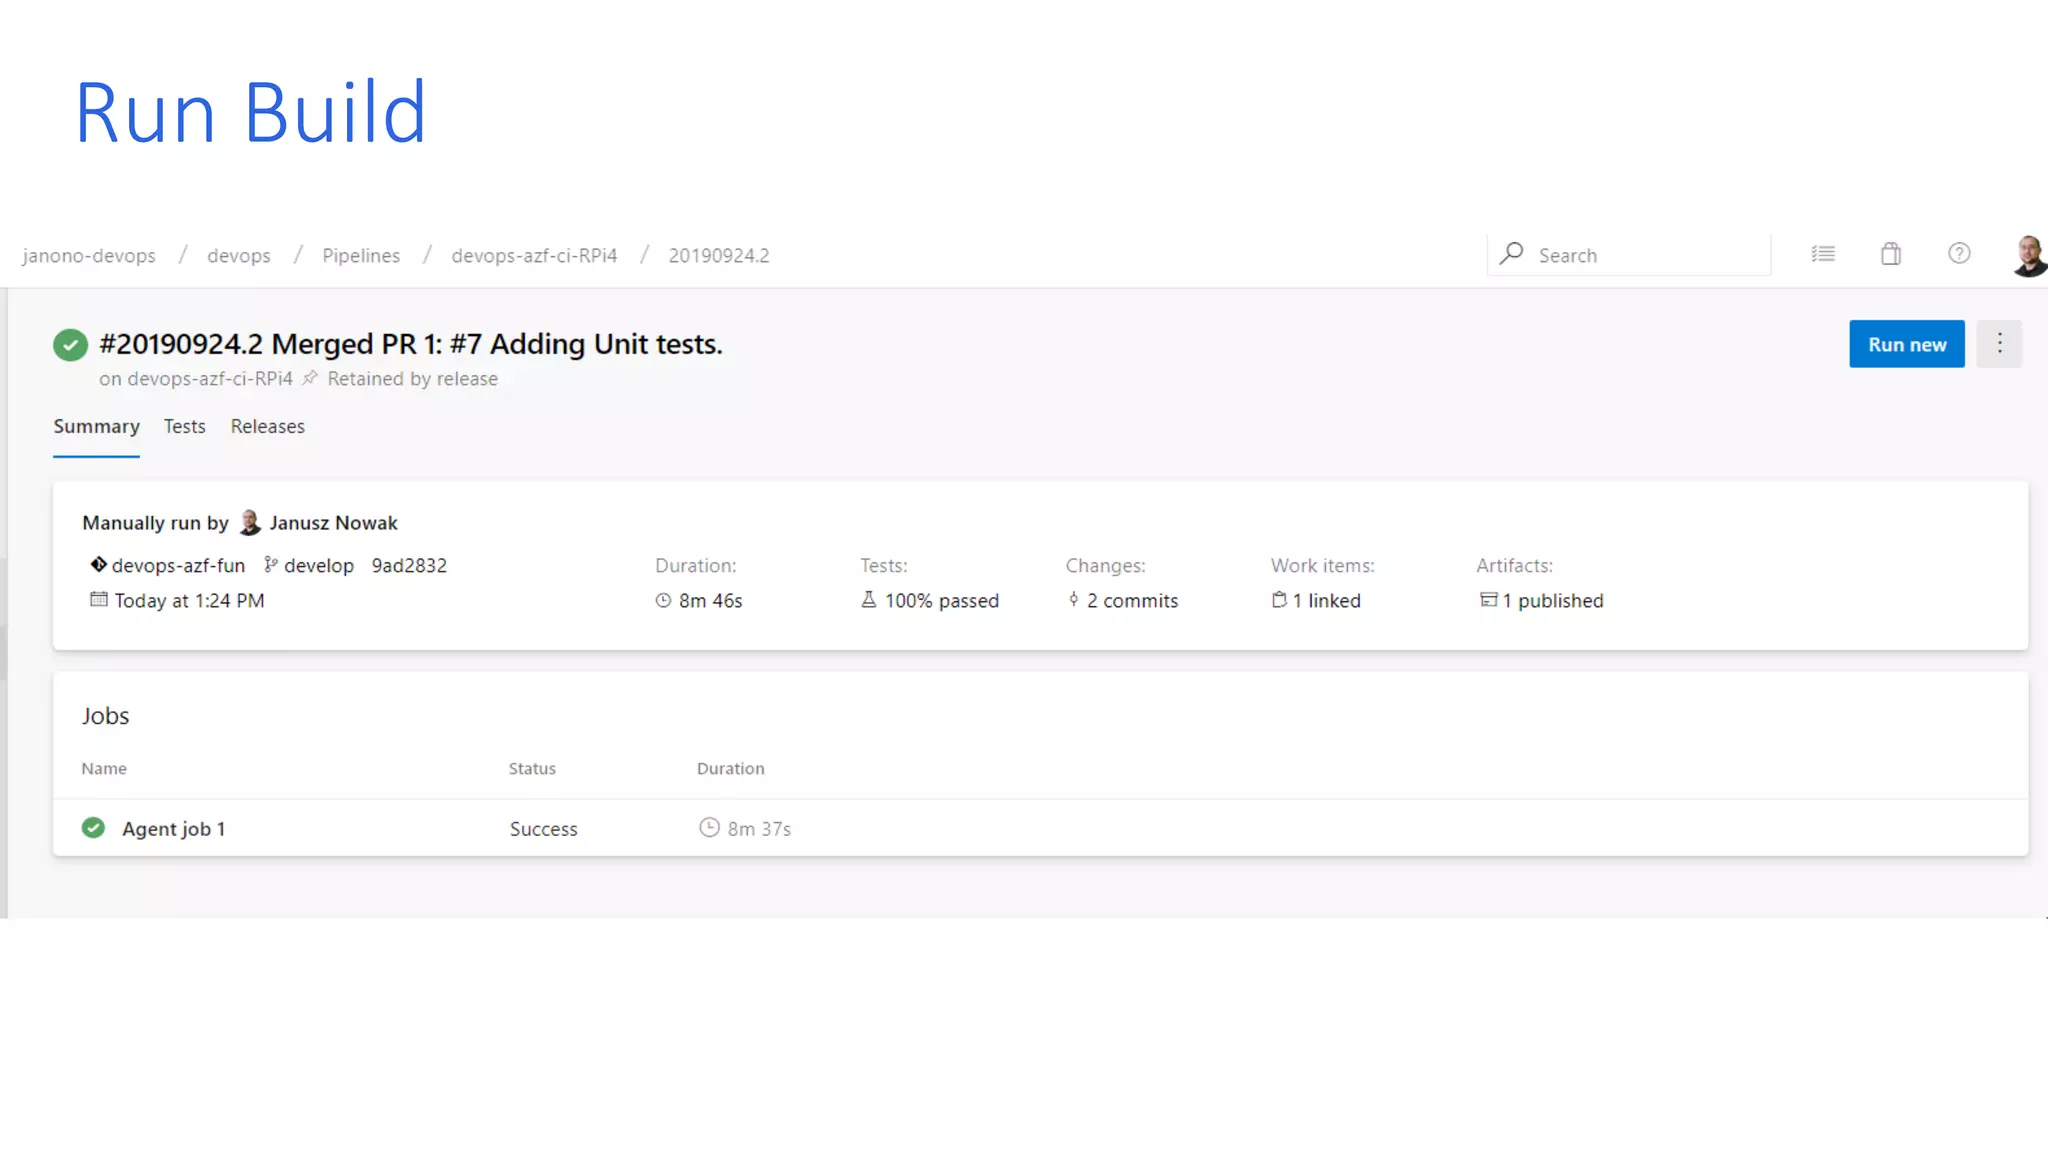Open the 2 commits changes link

pyautogui.click(x=1132, y=601)
